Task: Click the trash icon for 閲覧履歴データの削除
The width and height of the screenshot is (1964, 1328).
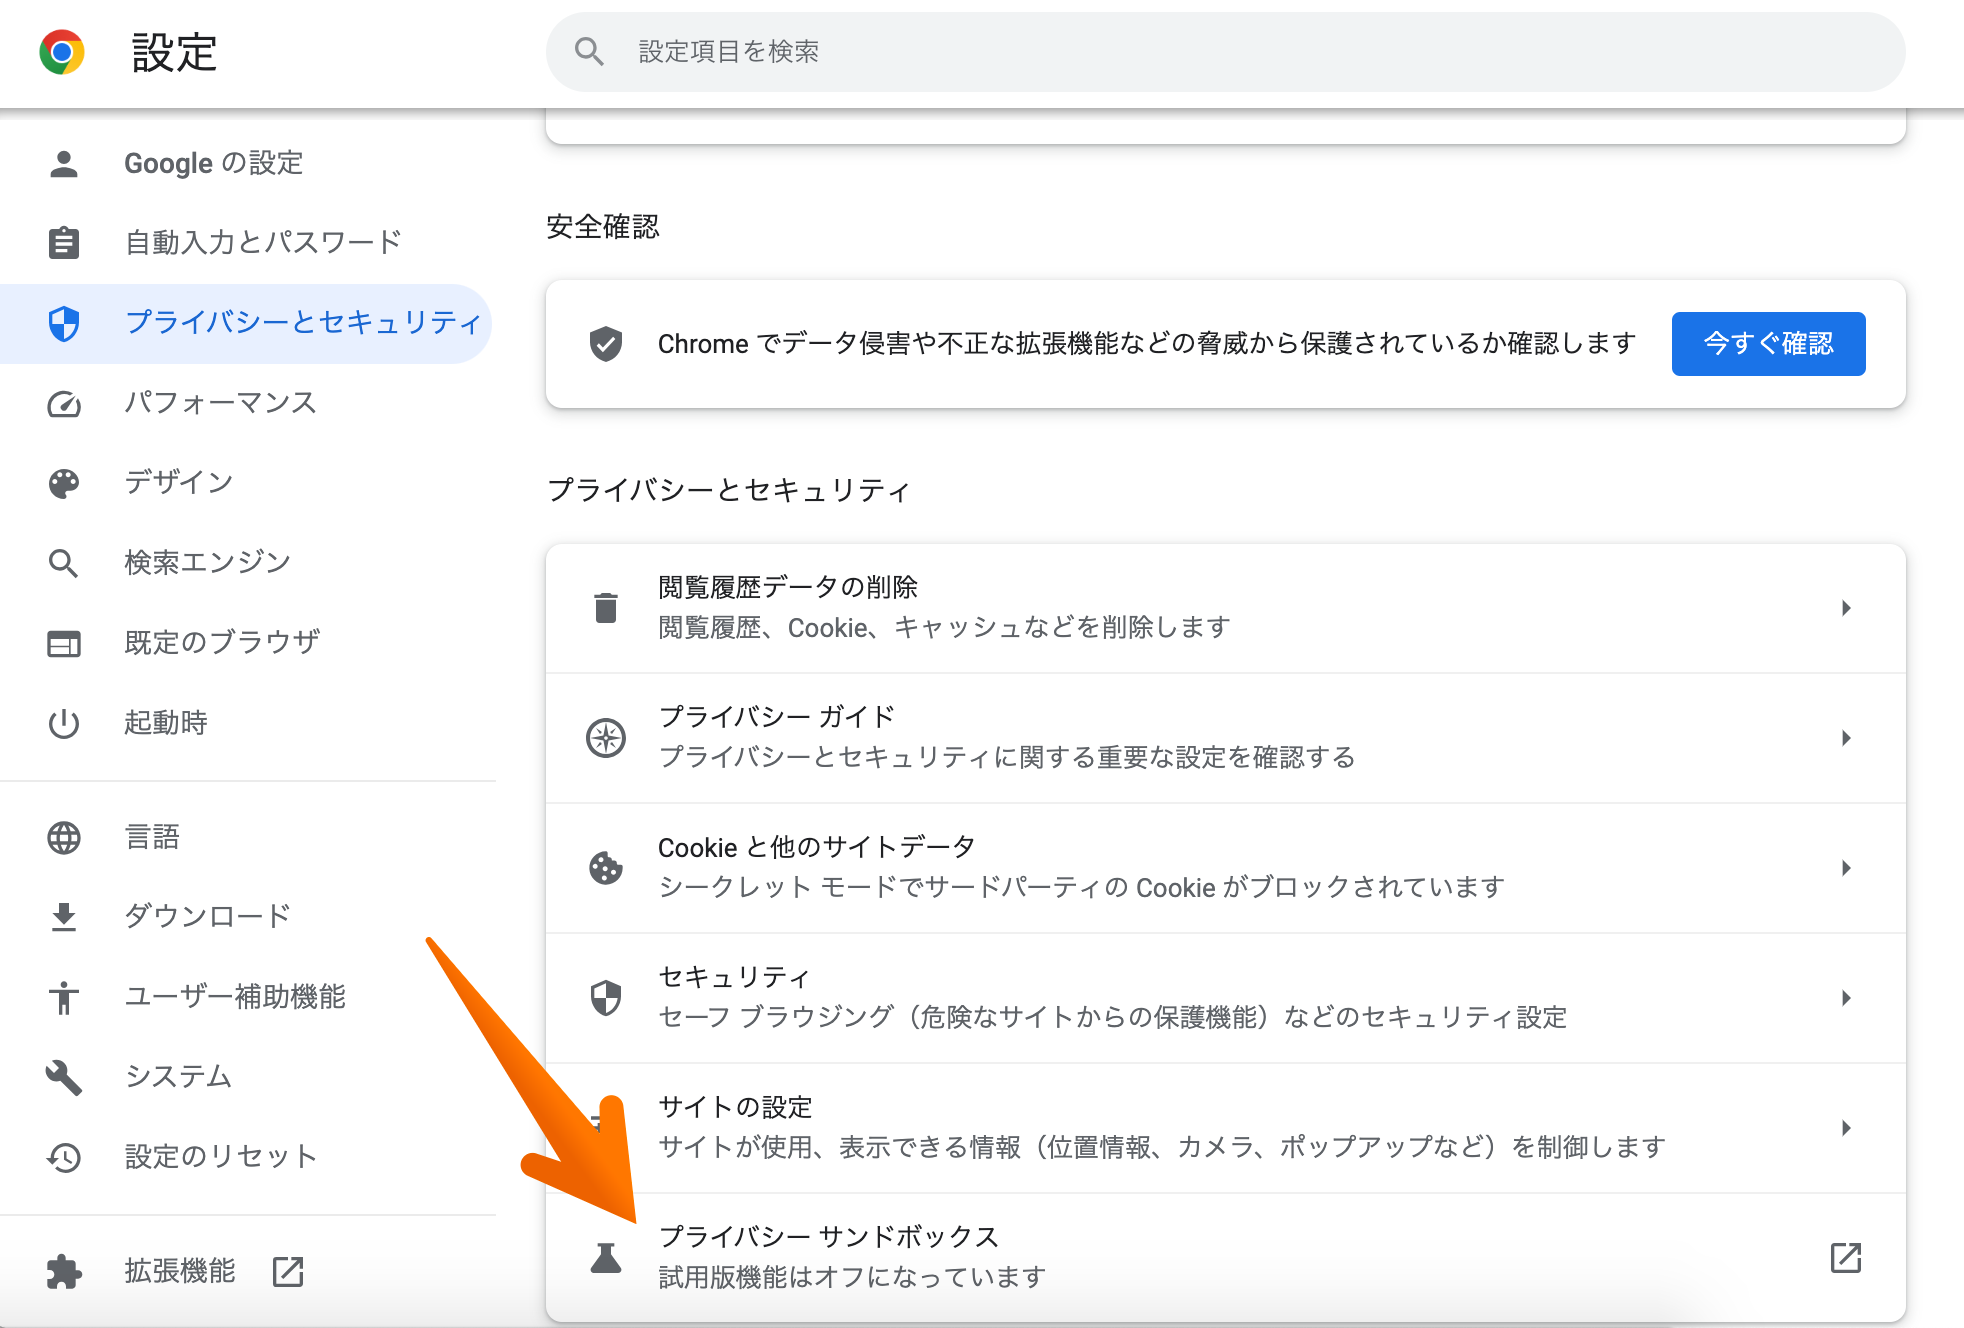Action: pos(605,608)
